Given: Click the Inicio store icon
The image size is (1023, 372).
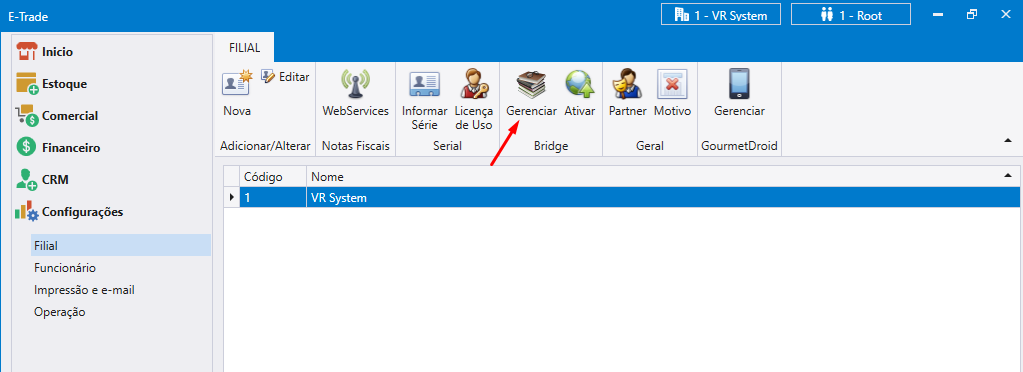Looking at the screenshot, I should click(x=27, y=52).
